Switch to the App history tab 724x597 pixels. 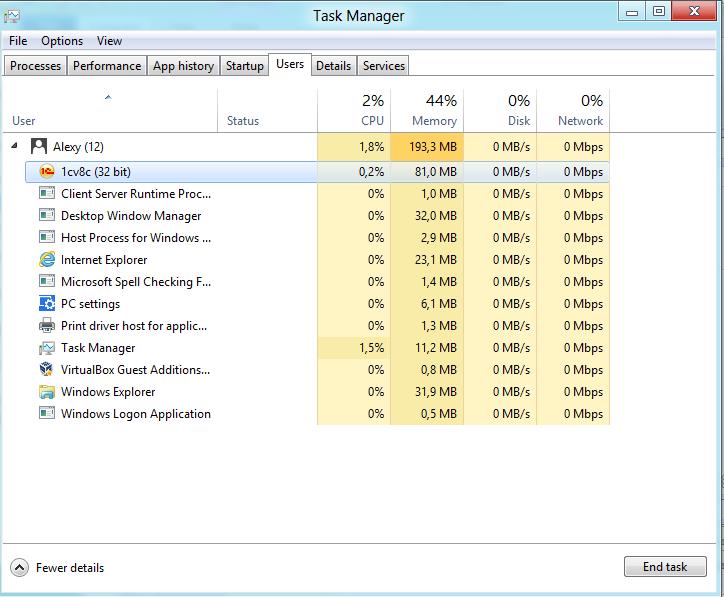click(183, 66)
